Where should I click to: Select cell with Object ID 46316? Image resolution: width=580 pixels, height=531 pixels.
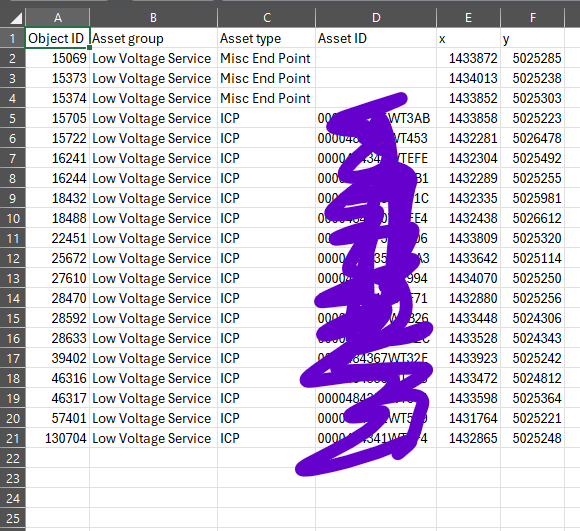click(x=57, y=378)
